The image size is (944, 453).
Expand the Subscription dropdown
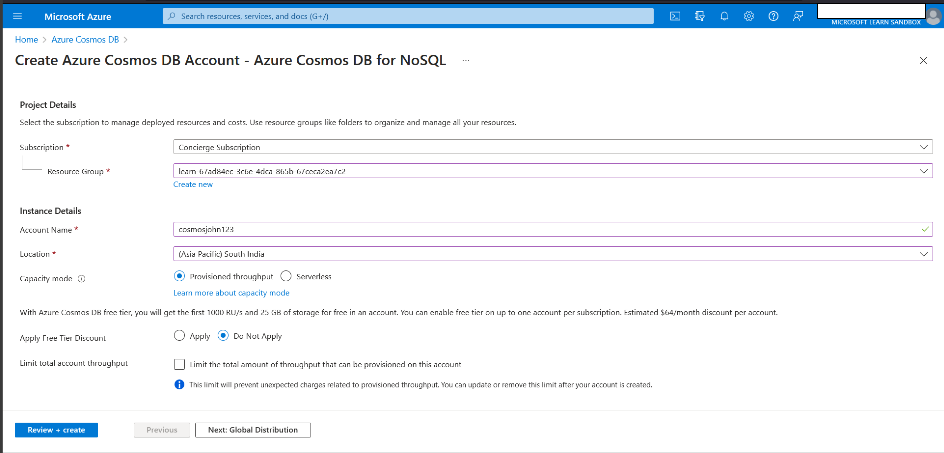553,147
